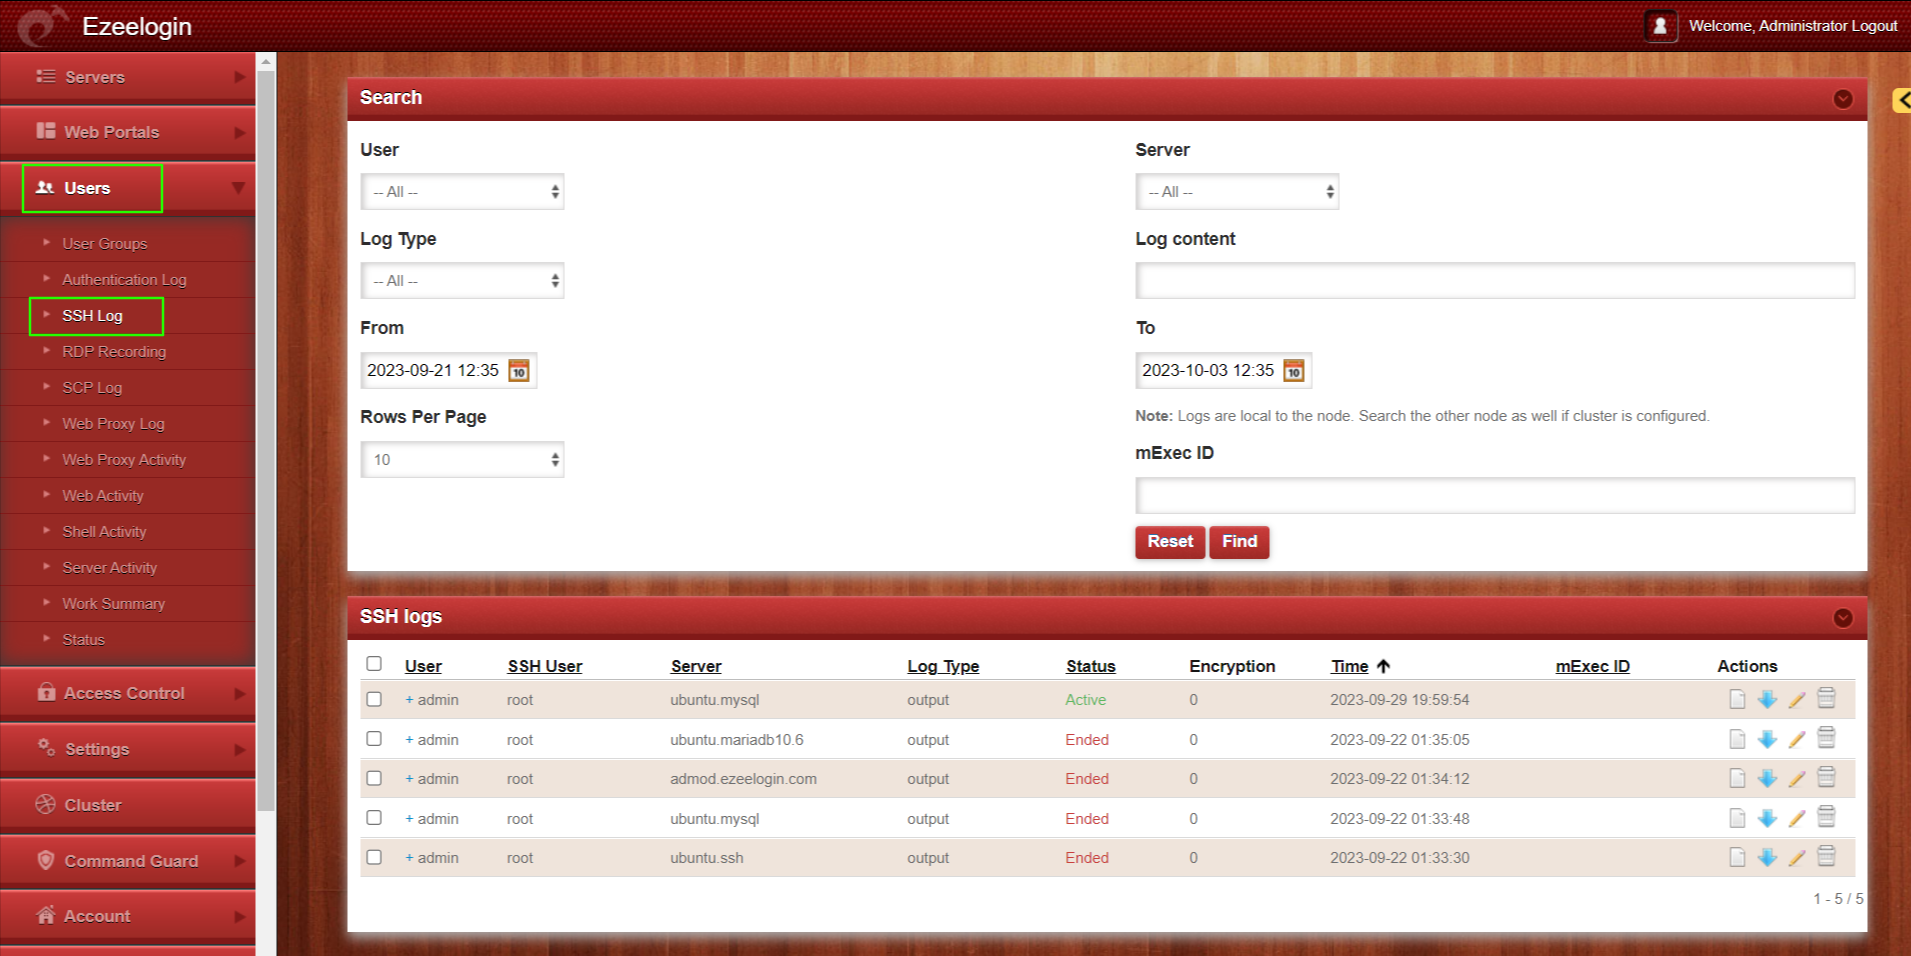Click the Log content input field
1911x956 pixels.
pos(1495,281)
